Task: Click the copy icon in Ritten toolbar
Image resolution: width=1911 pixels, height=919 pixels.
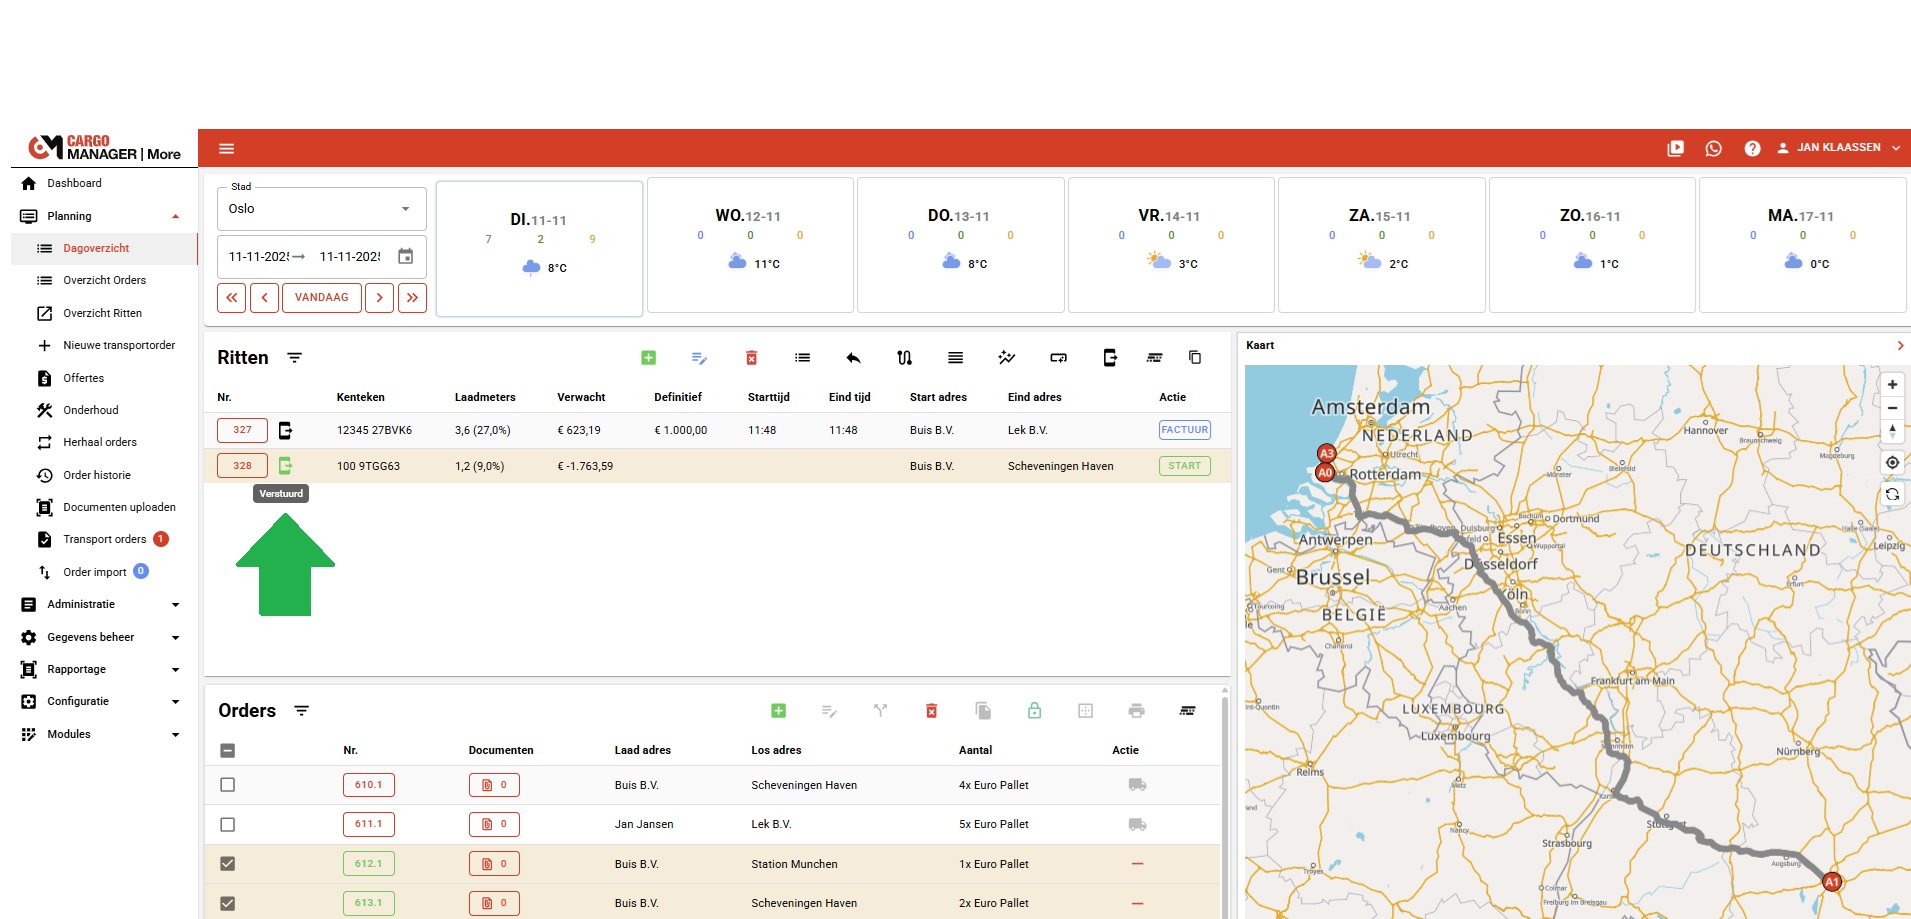Action: pyautogui.click(x=1194, y=357)
